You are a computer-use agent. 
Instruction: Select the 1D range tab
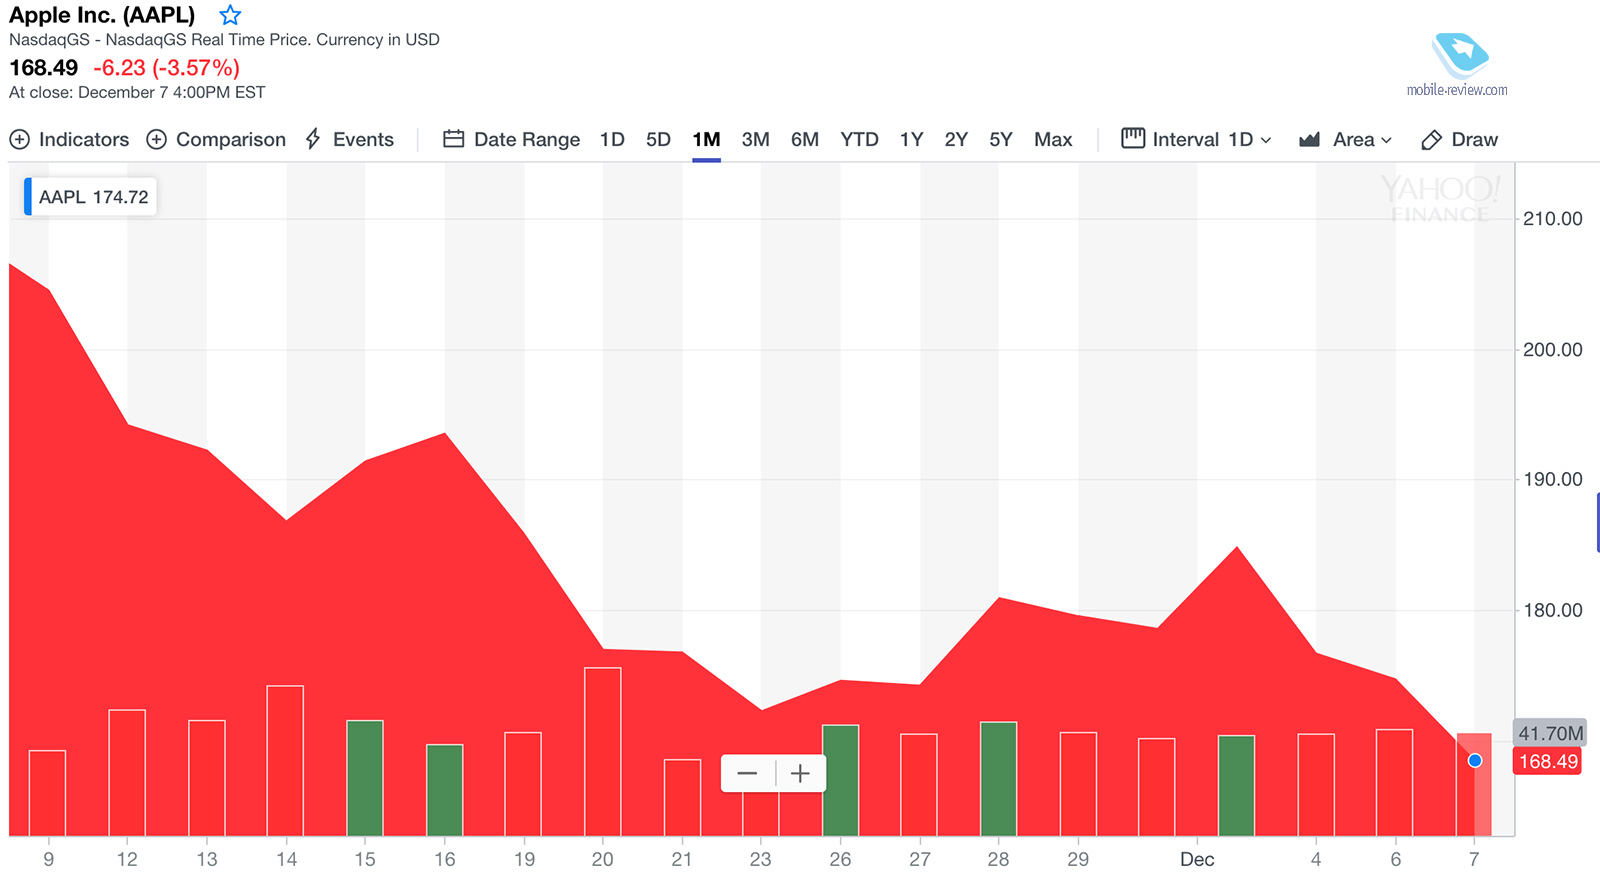pos(612,139)
